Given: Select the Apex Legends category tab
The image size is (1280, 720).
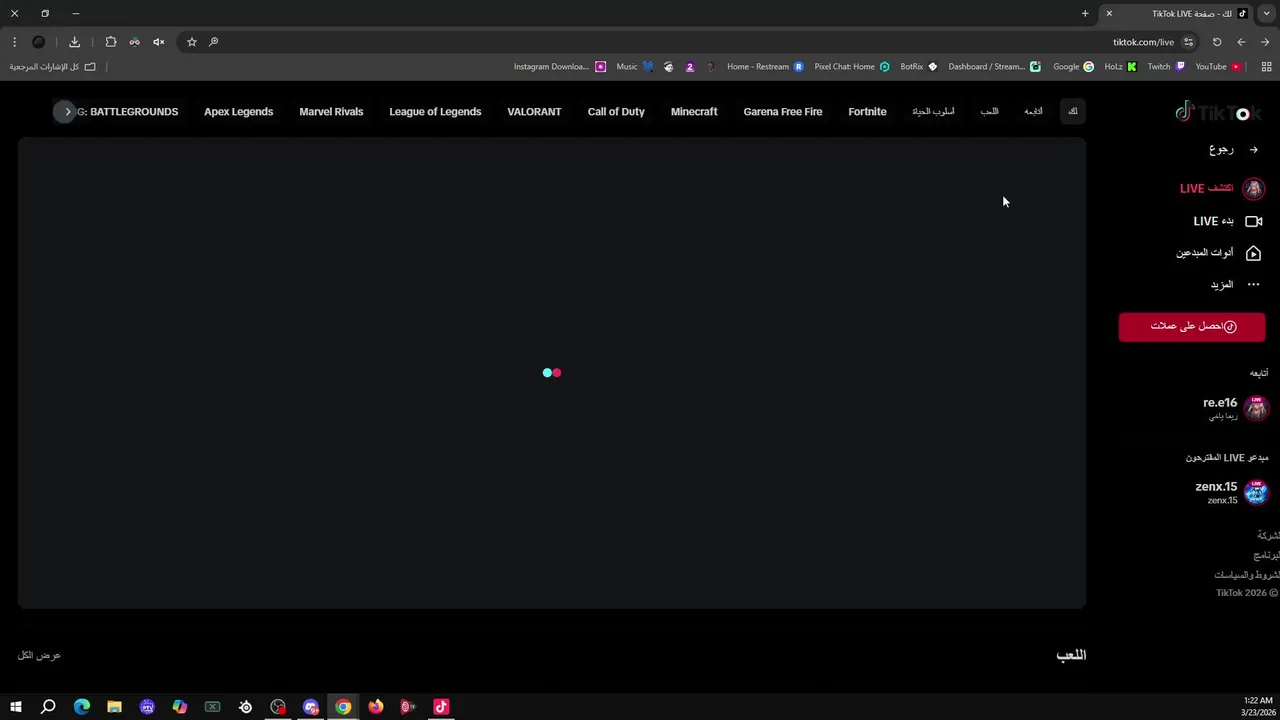Looking at the screenshot, I should click(x=238, y=112).
